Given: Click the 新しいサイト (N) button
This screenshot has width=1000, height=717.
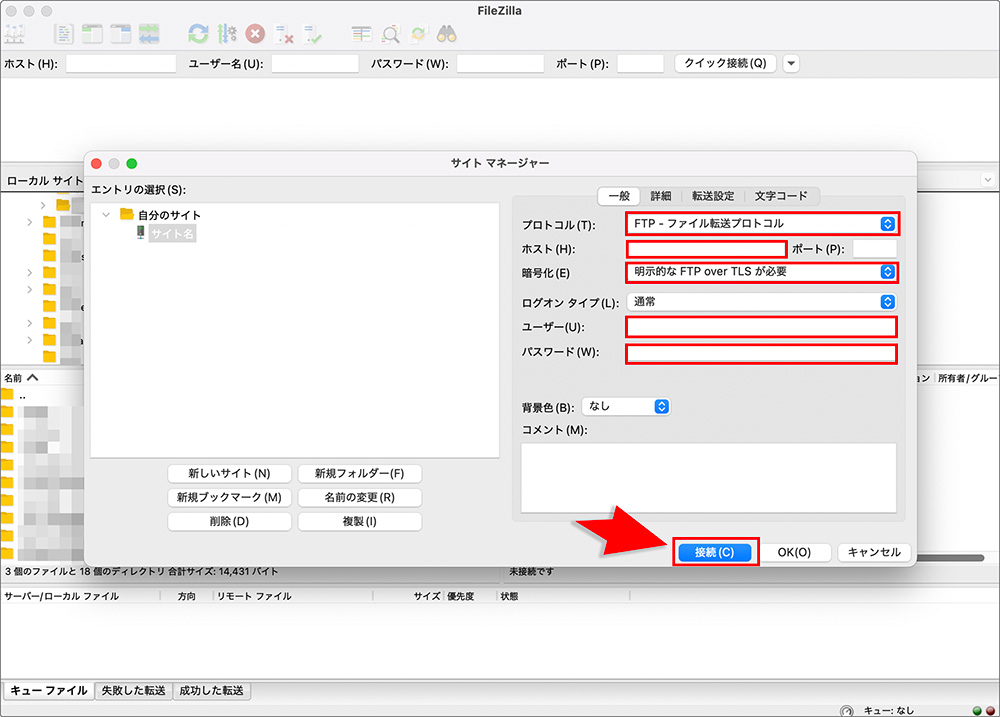Looking at the screenshot, I should pyautogui.click(x=230, y=473).
